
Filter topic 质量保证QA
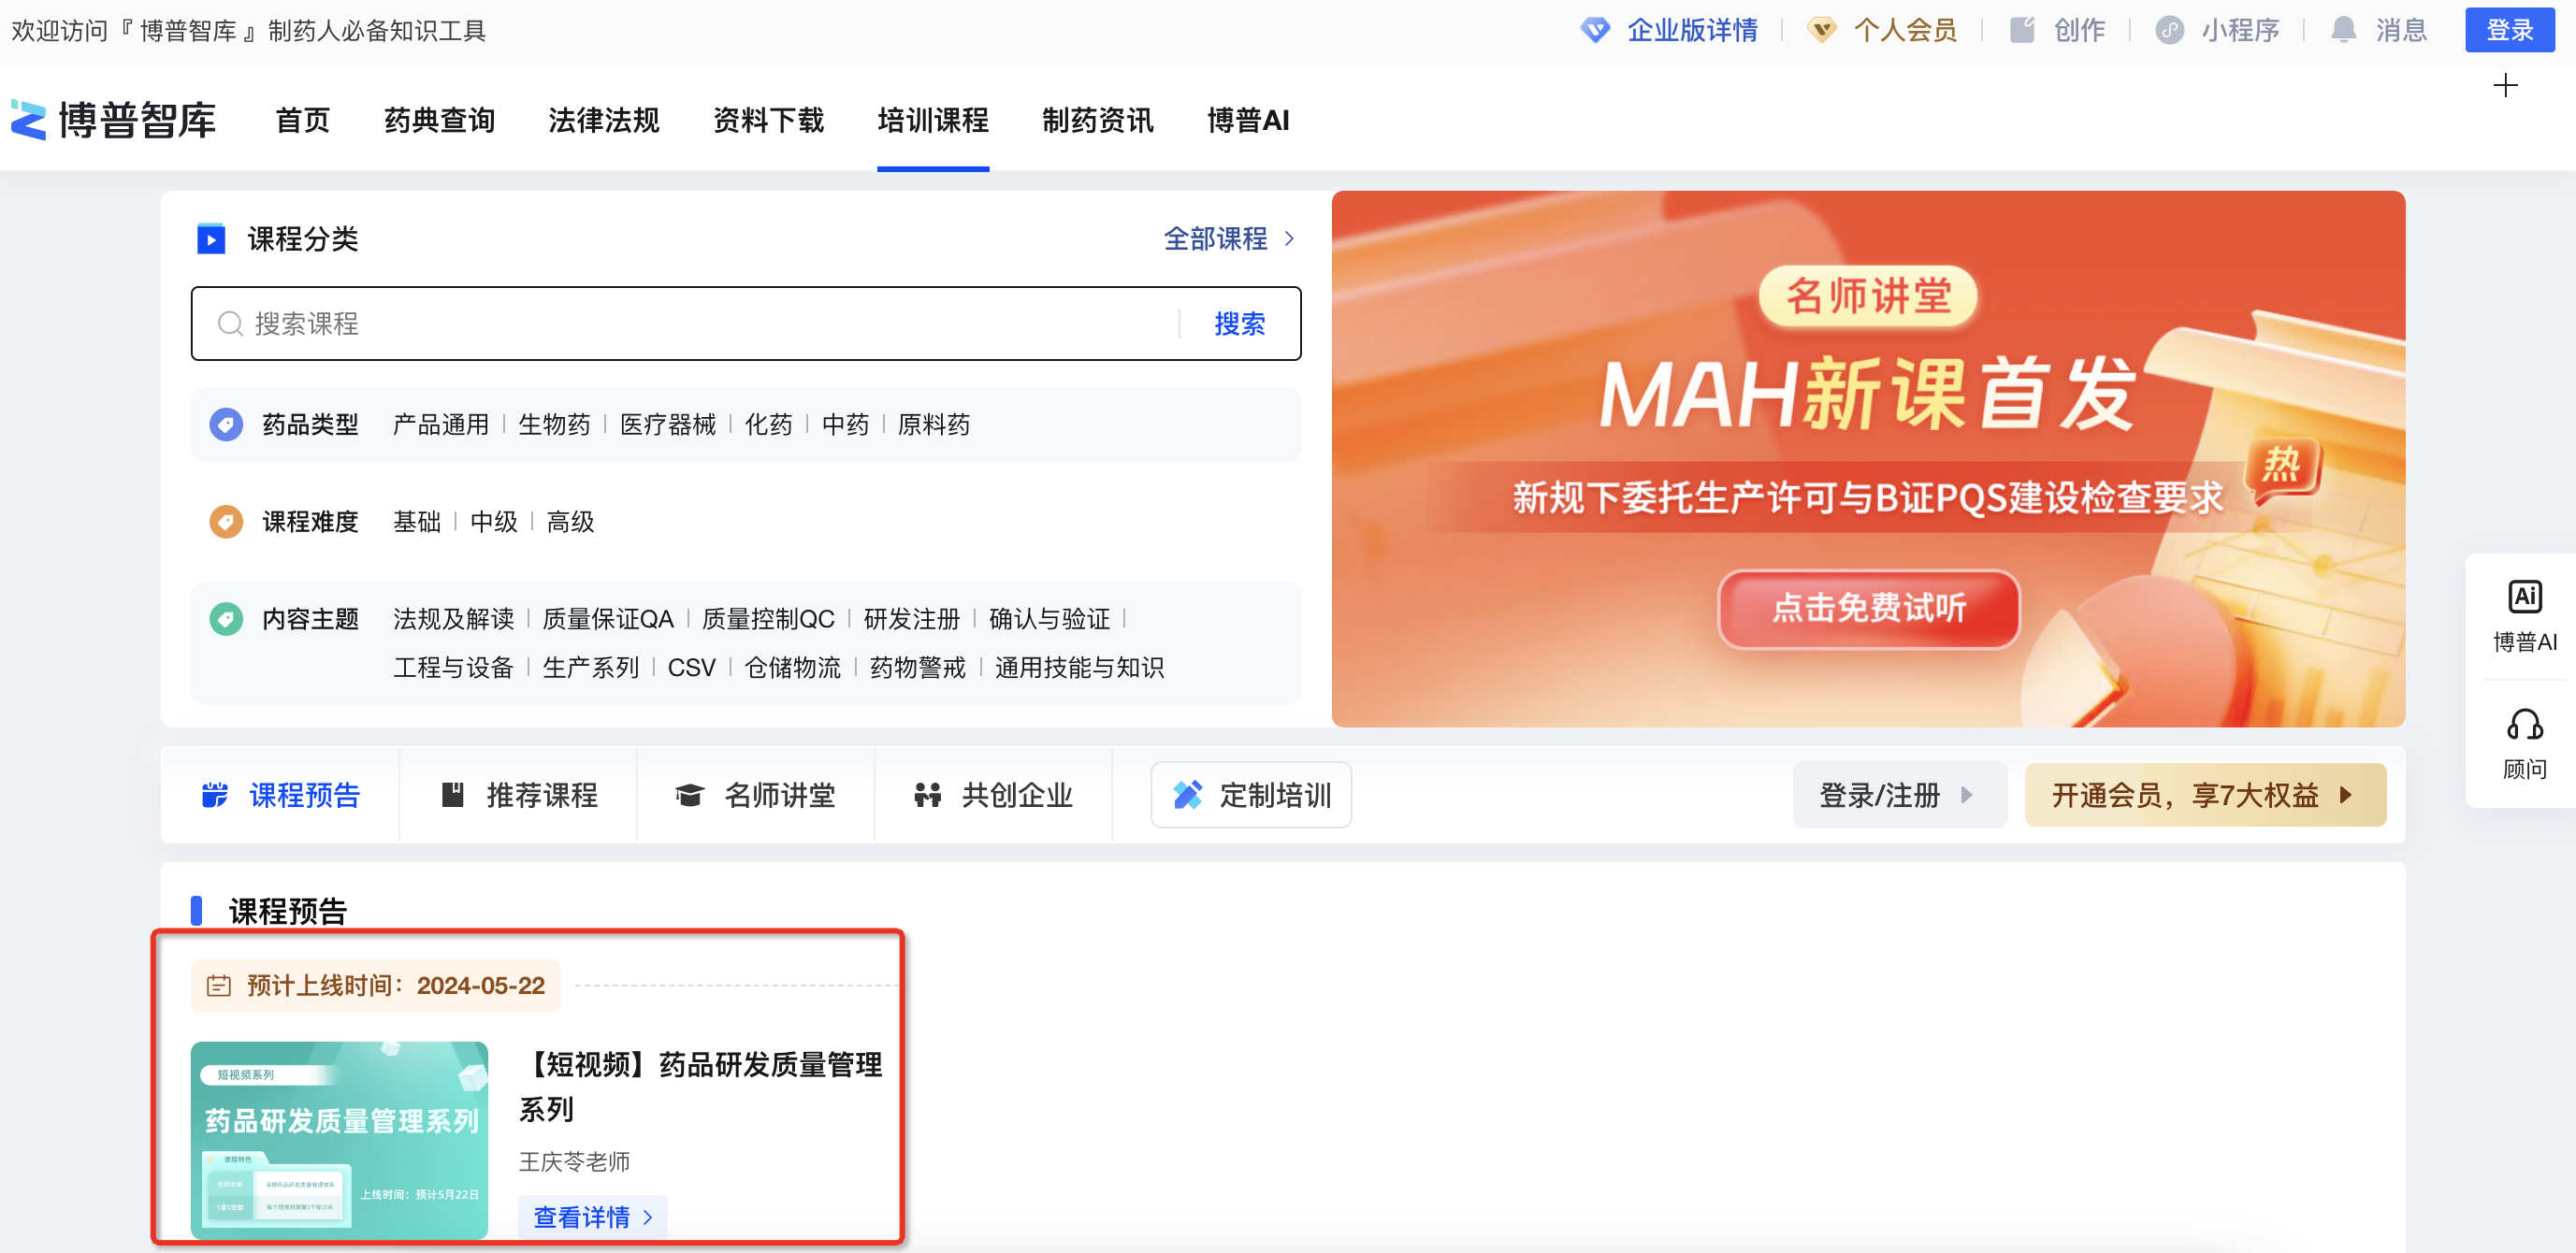click(x=608, y=619)
